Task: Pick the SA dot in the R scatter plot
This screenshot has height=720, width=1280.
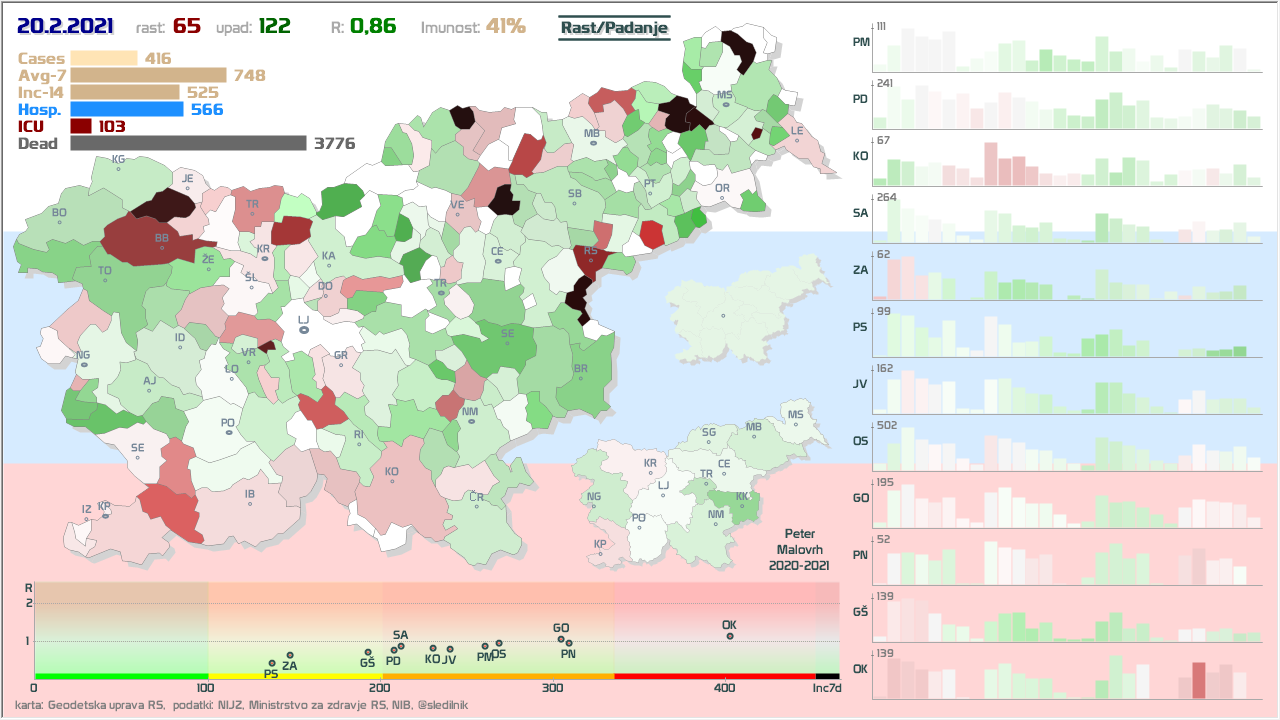Action: pos(400,646)
